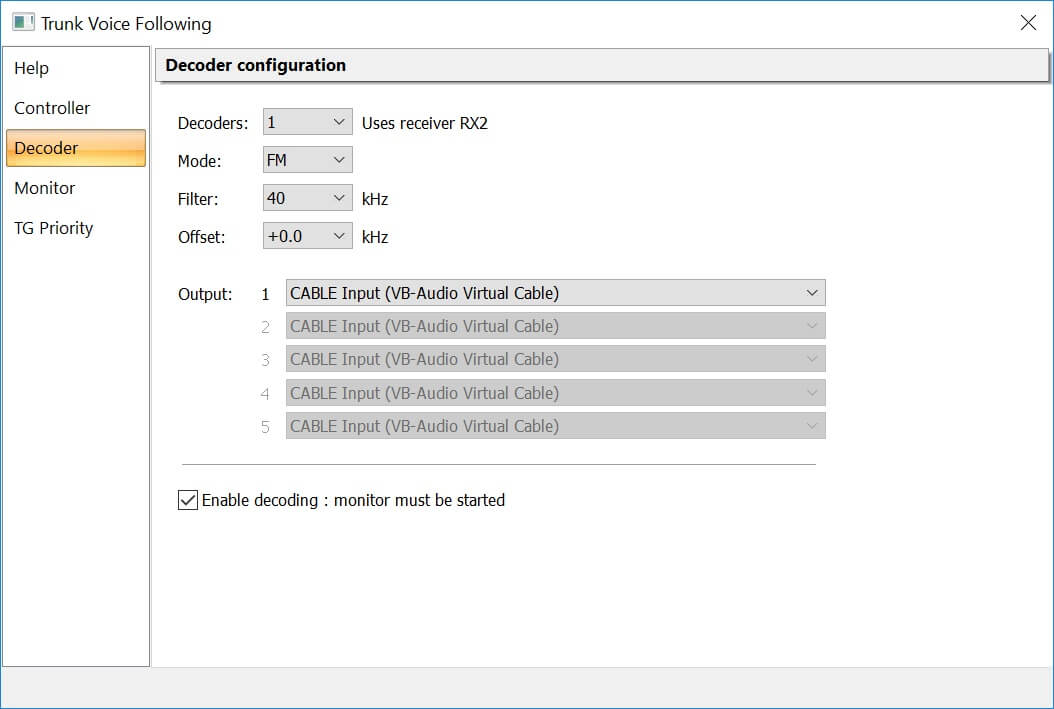This screenshot has height=709, width=1054.
Task: Click the disabled Output 5 device dropdown
Action: coord(555,426)
